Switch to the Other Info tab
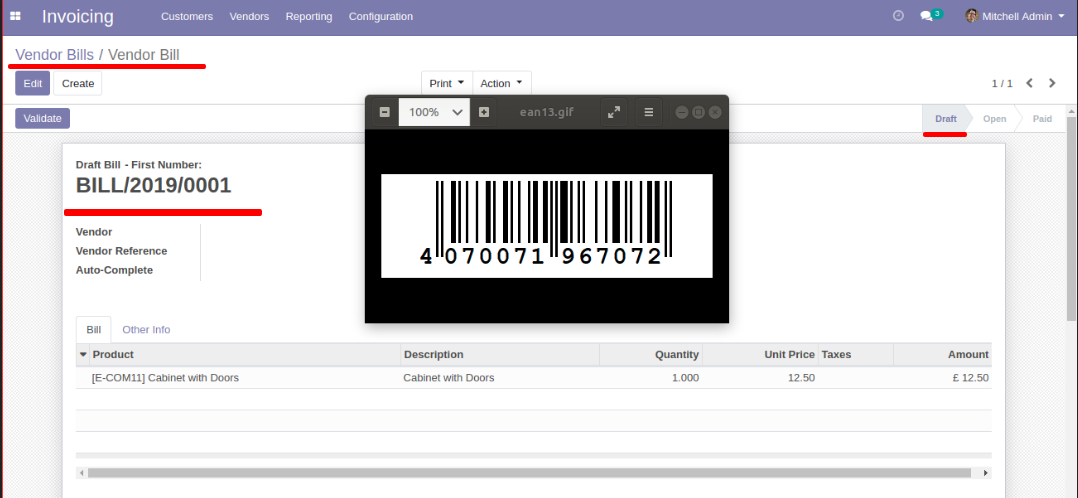 (x=146, y=329)
